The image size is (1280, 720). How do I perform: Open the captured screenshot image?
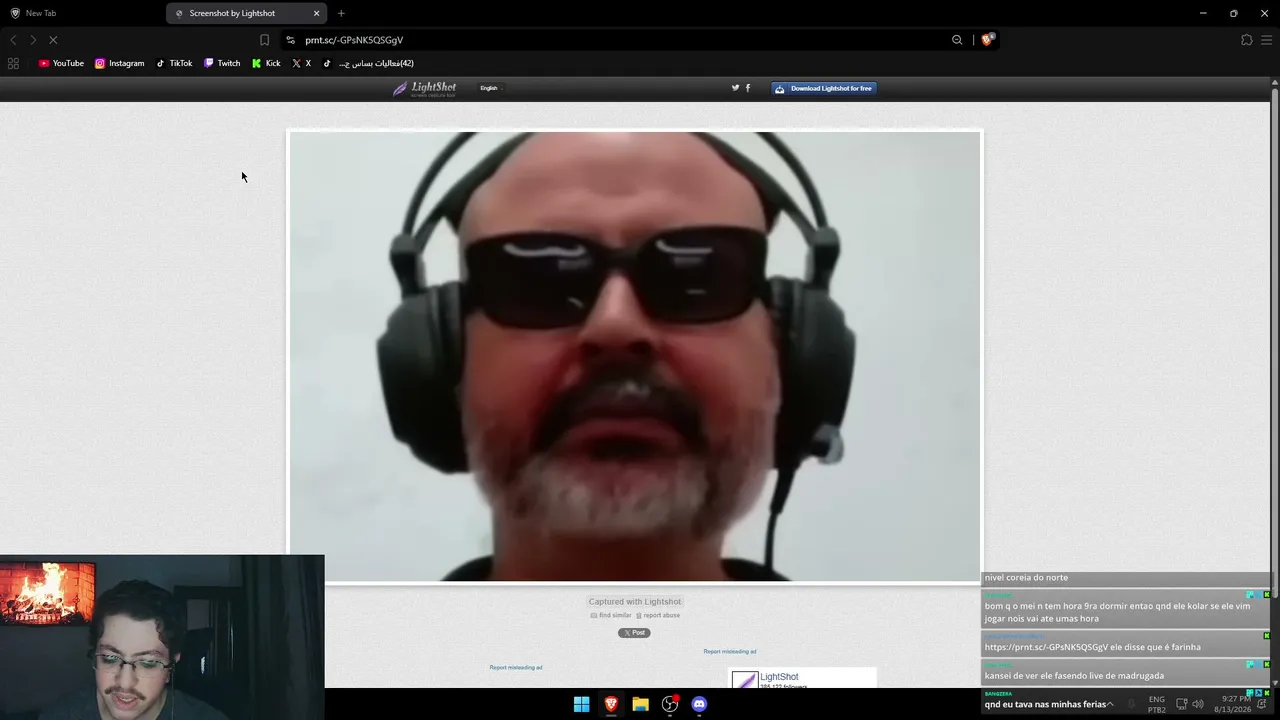pyautogui.click(x=635, y=356)
